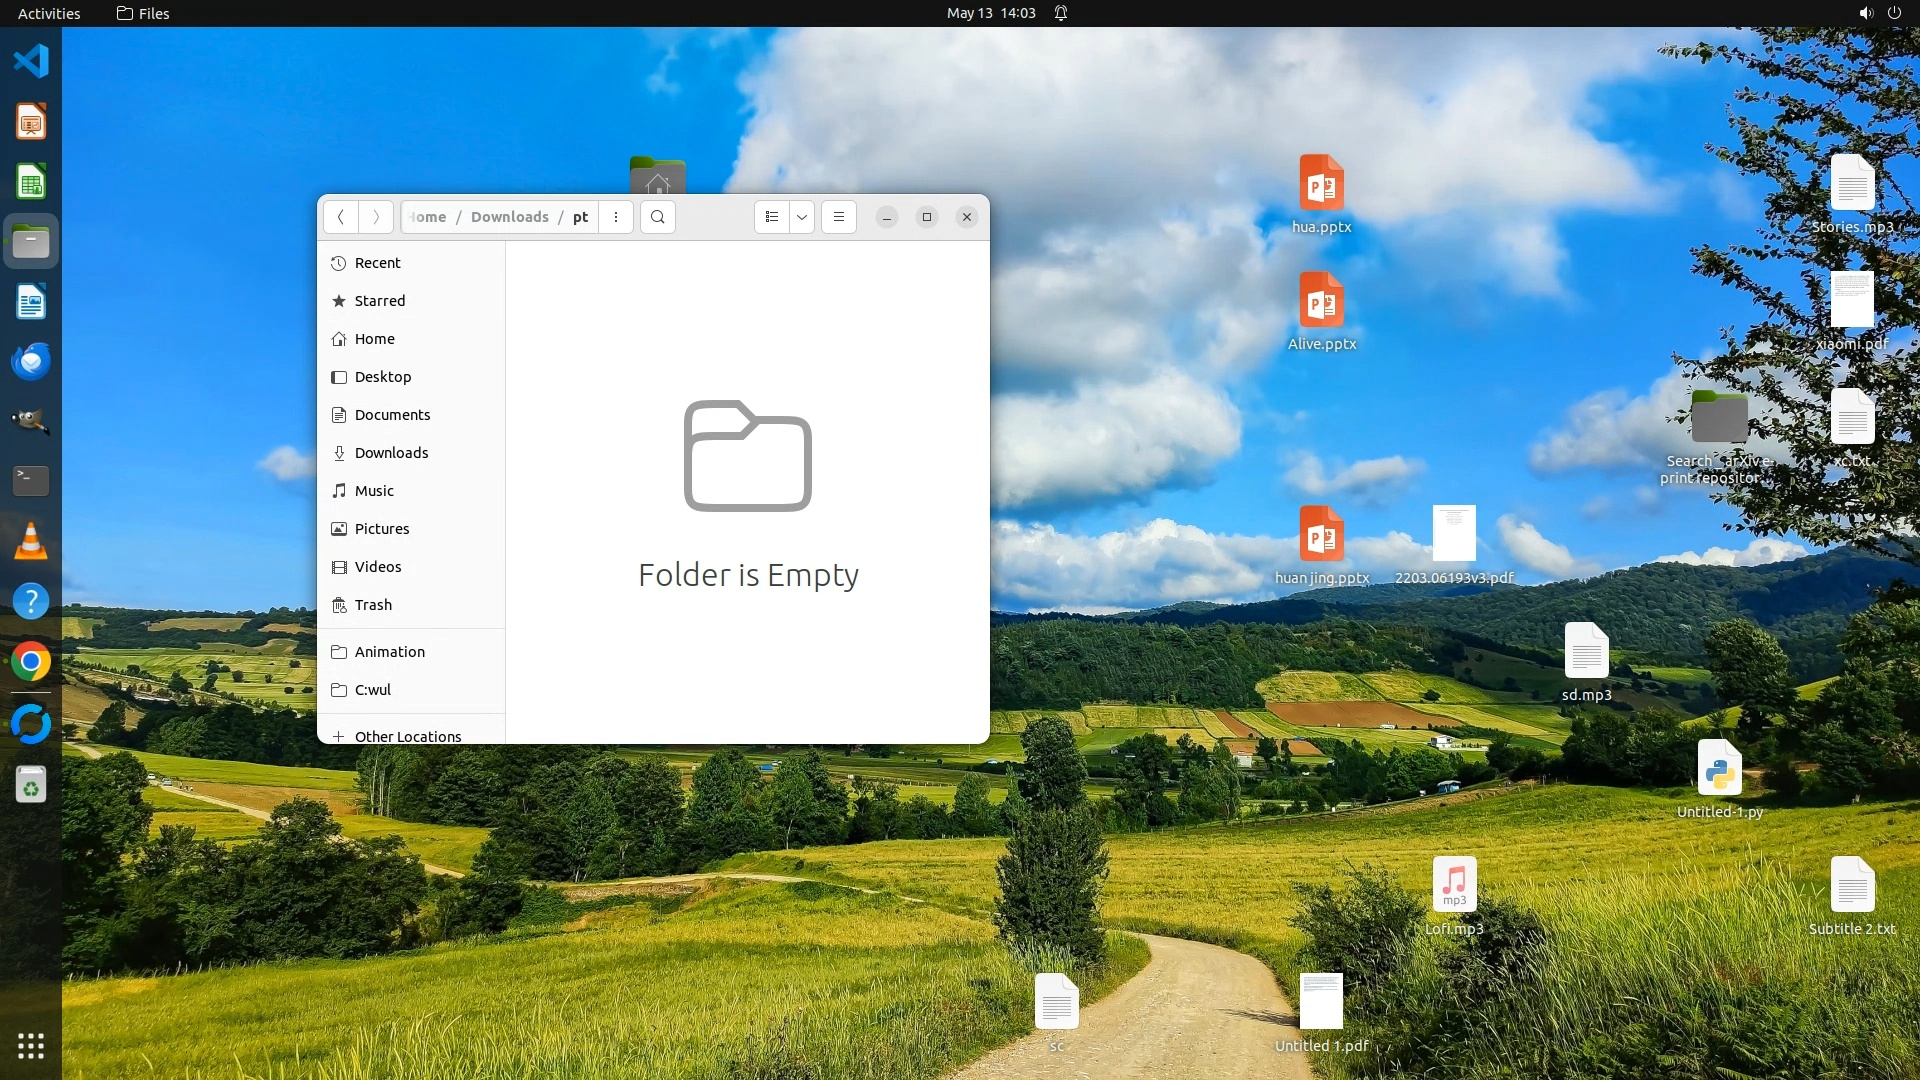Go to Trash in the sidebar

coord(373,605)
